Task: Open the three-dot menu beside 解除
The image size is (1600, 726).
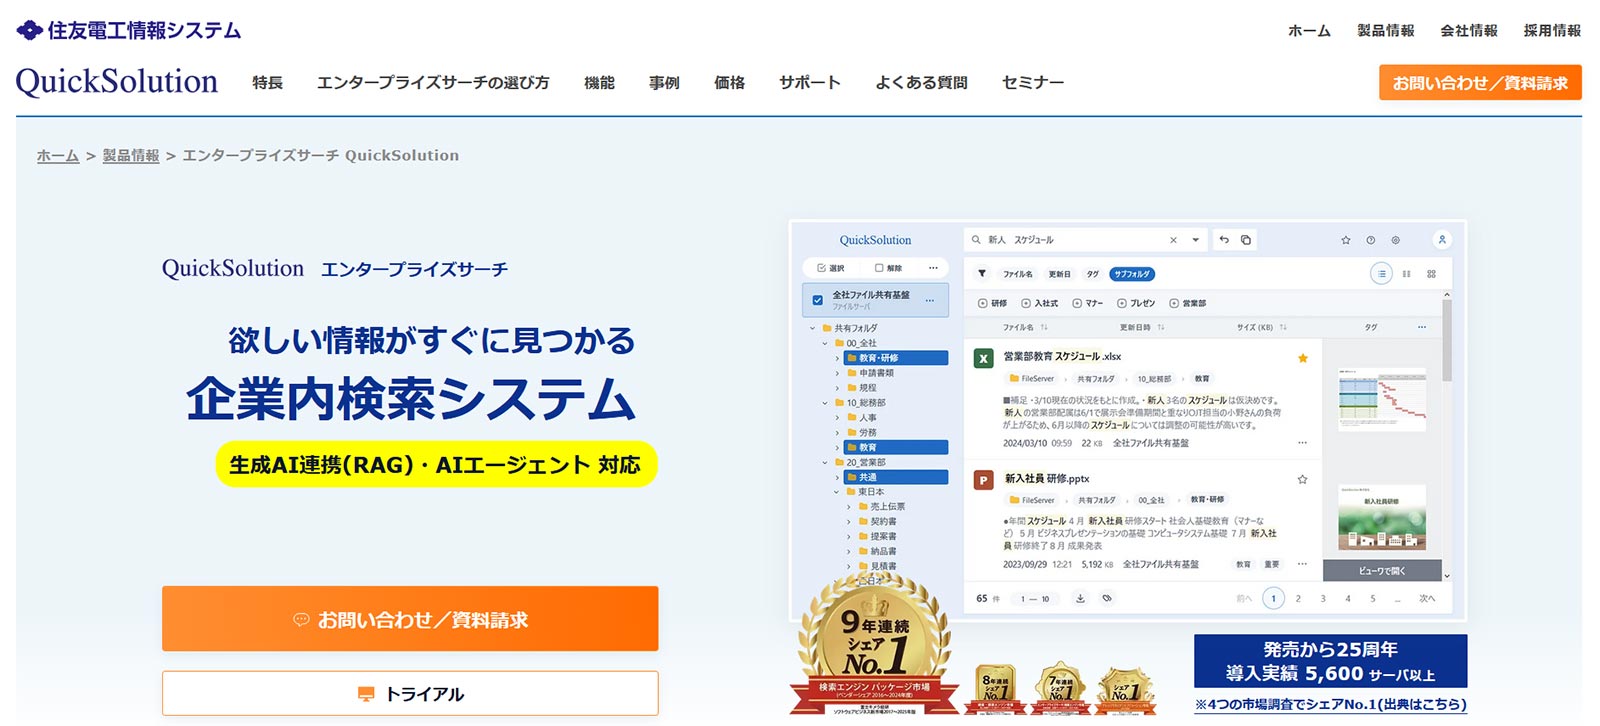Action: pyautogui.click(x=933, y=268)
